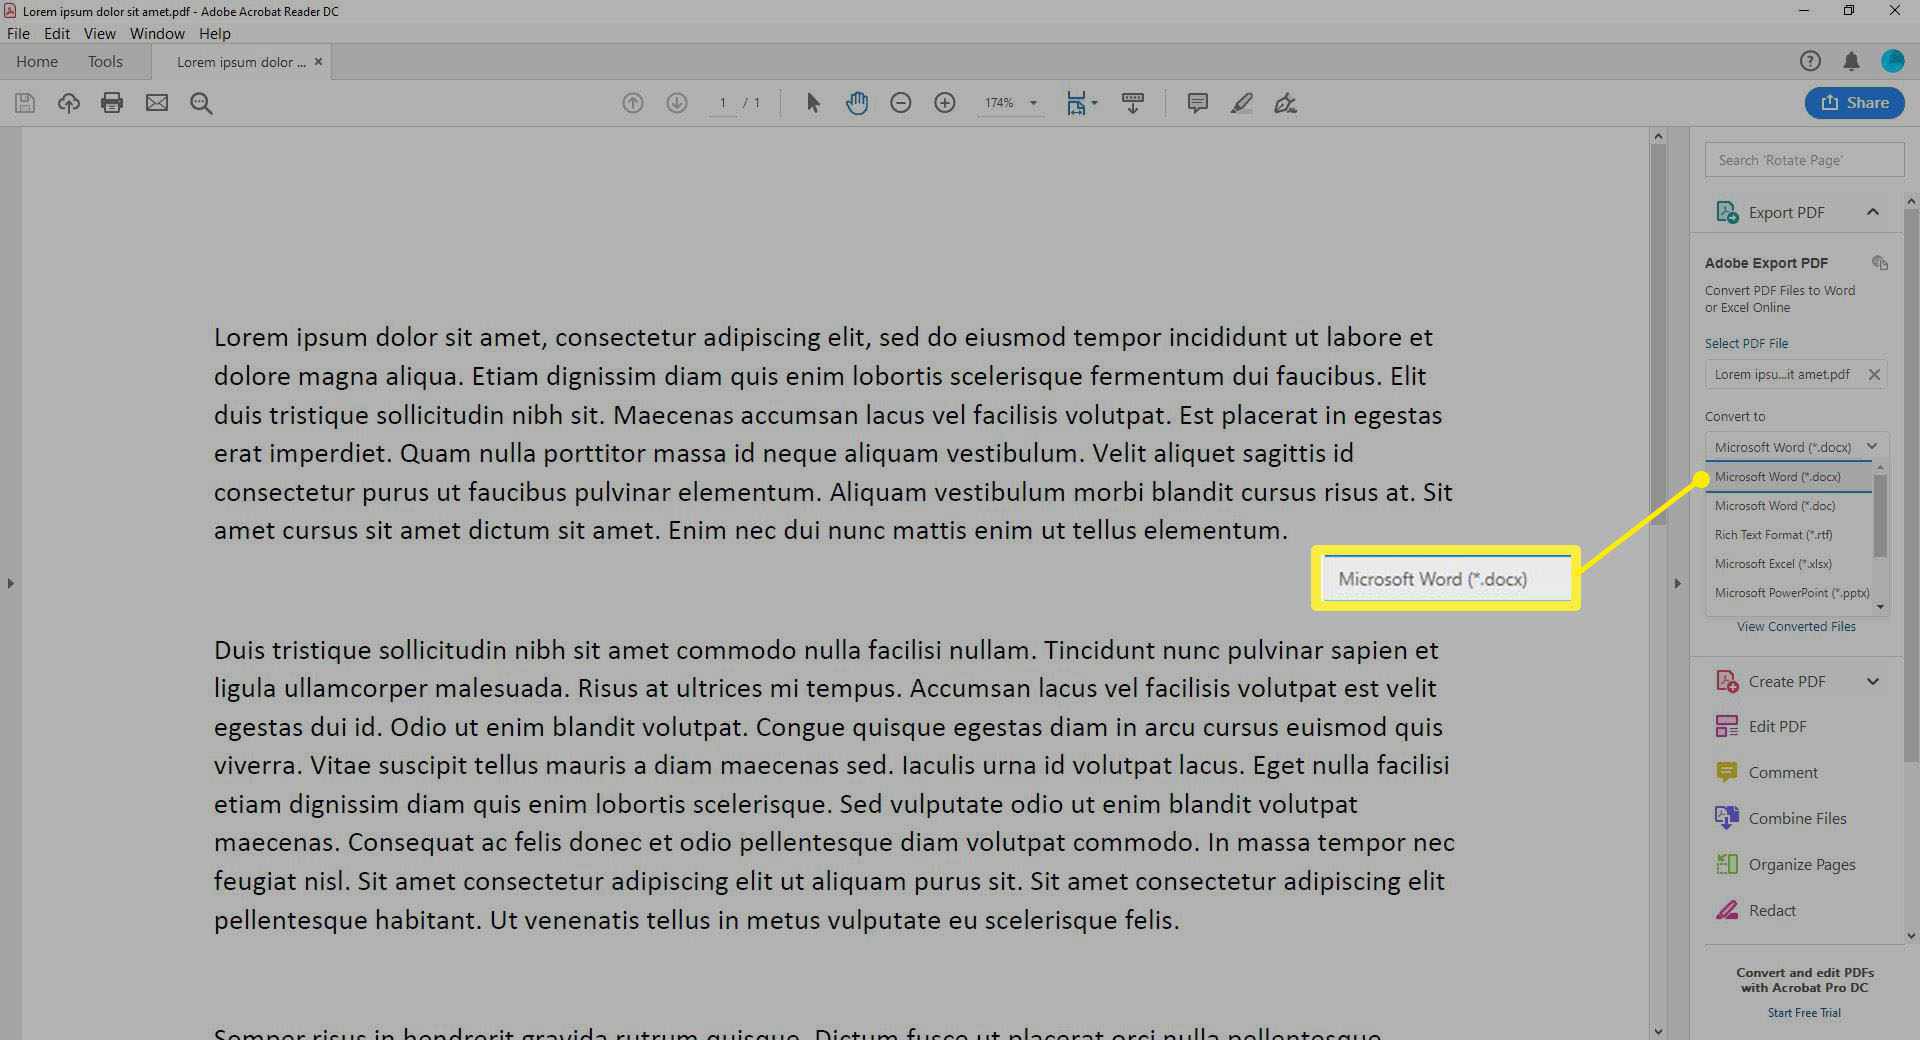This screenshot has width=1920, height=1040.
Task: Click the scrolling mode icon
Action: pyautogui.click(x=1133, y=103)
